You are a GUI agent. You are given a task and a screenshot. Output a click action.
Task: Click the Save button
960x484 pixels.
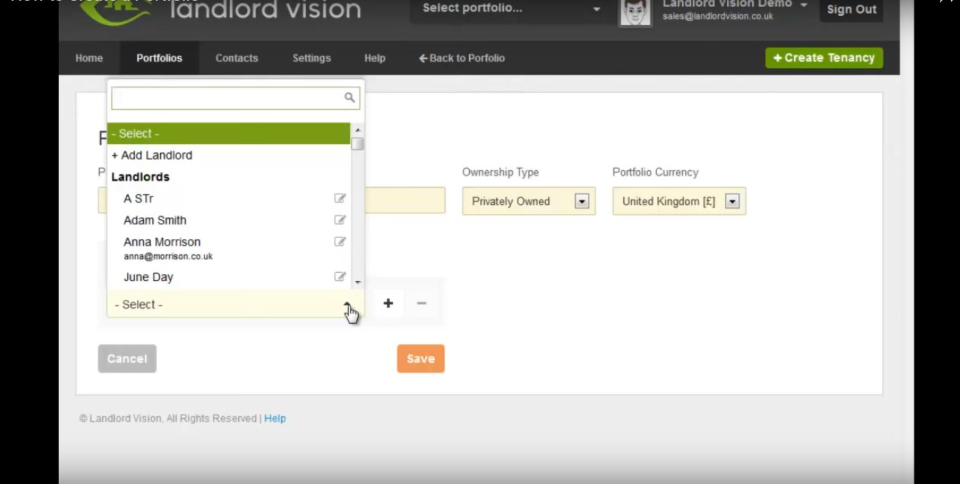421,359
